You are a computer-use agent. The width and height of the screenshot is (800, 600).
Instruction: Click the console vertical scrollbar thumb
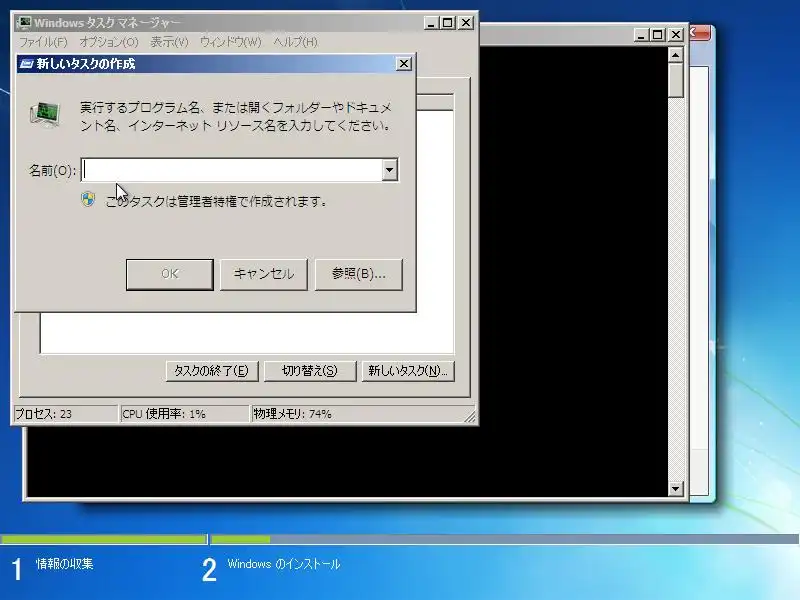click(676, 81)
